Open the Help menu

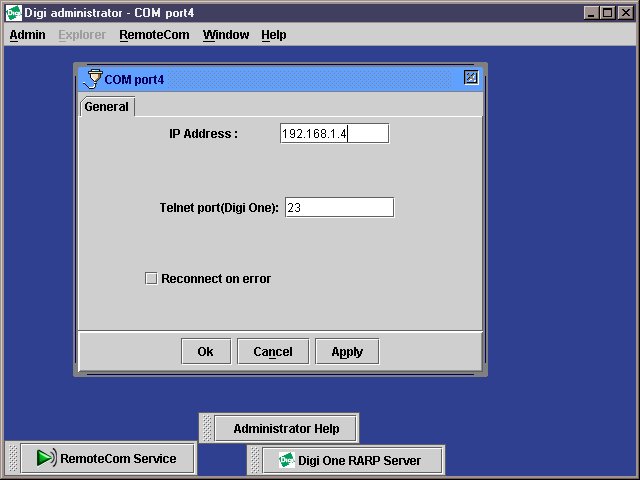click(274, 35)
